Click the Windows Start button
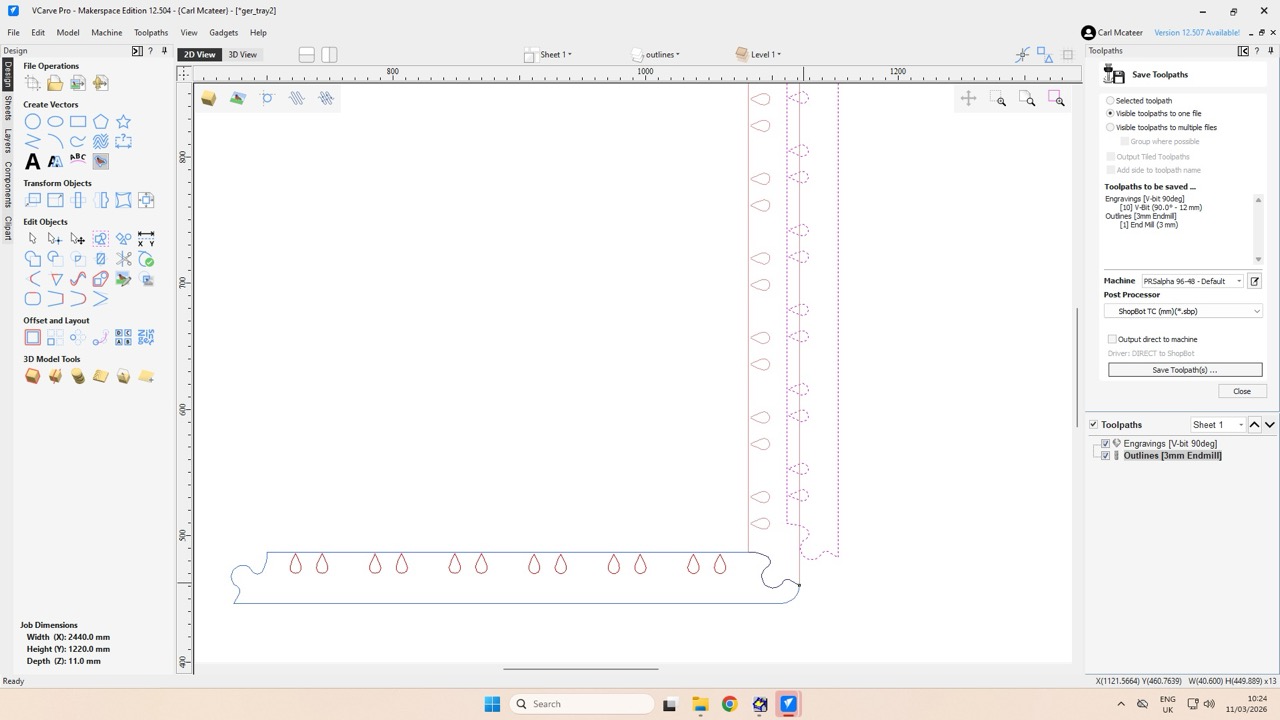 pyautogui.click(x=492, y=704)
